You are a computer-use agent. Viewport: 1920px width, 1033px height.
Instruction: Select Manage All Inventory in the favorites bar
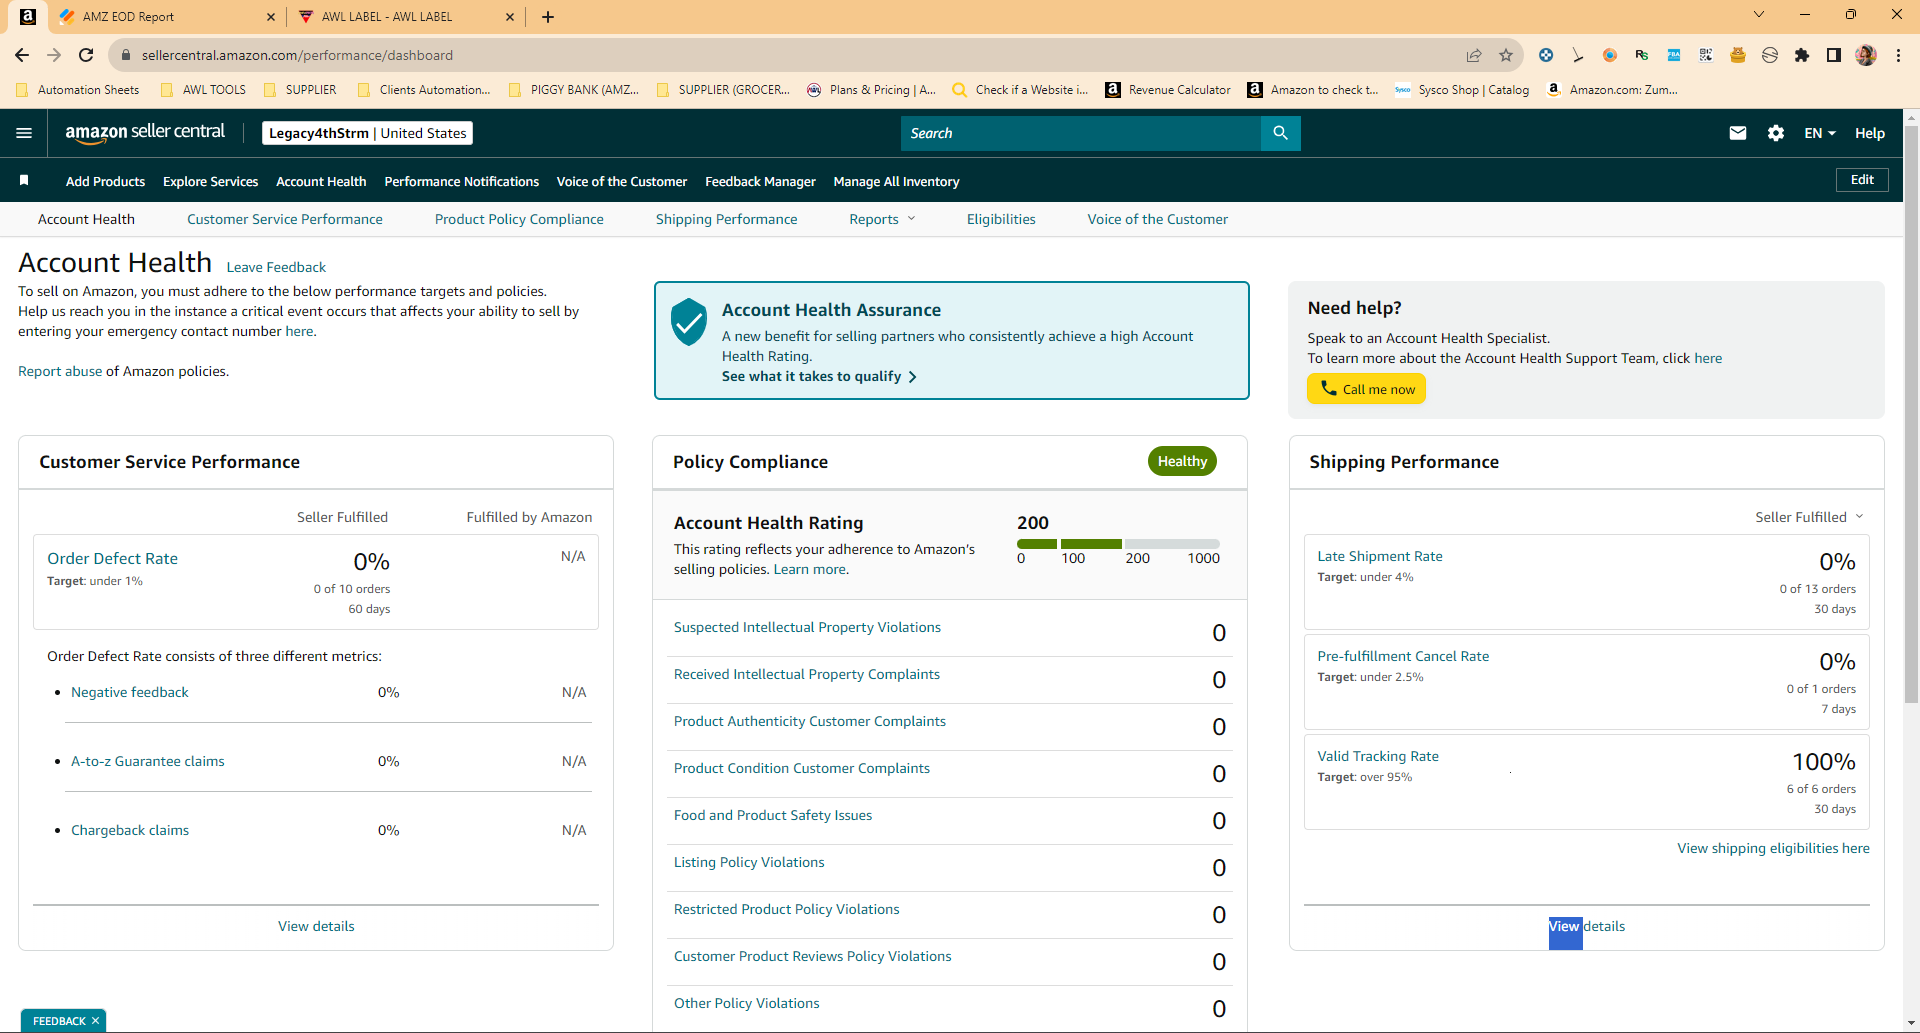click(896, 181)
